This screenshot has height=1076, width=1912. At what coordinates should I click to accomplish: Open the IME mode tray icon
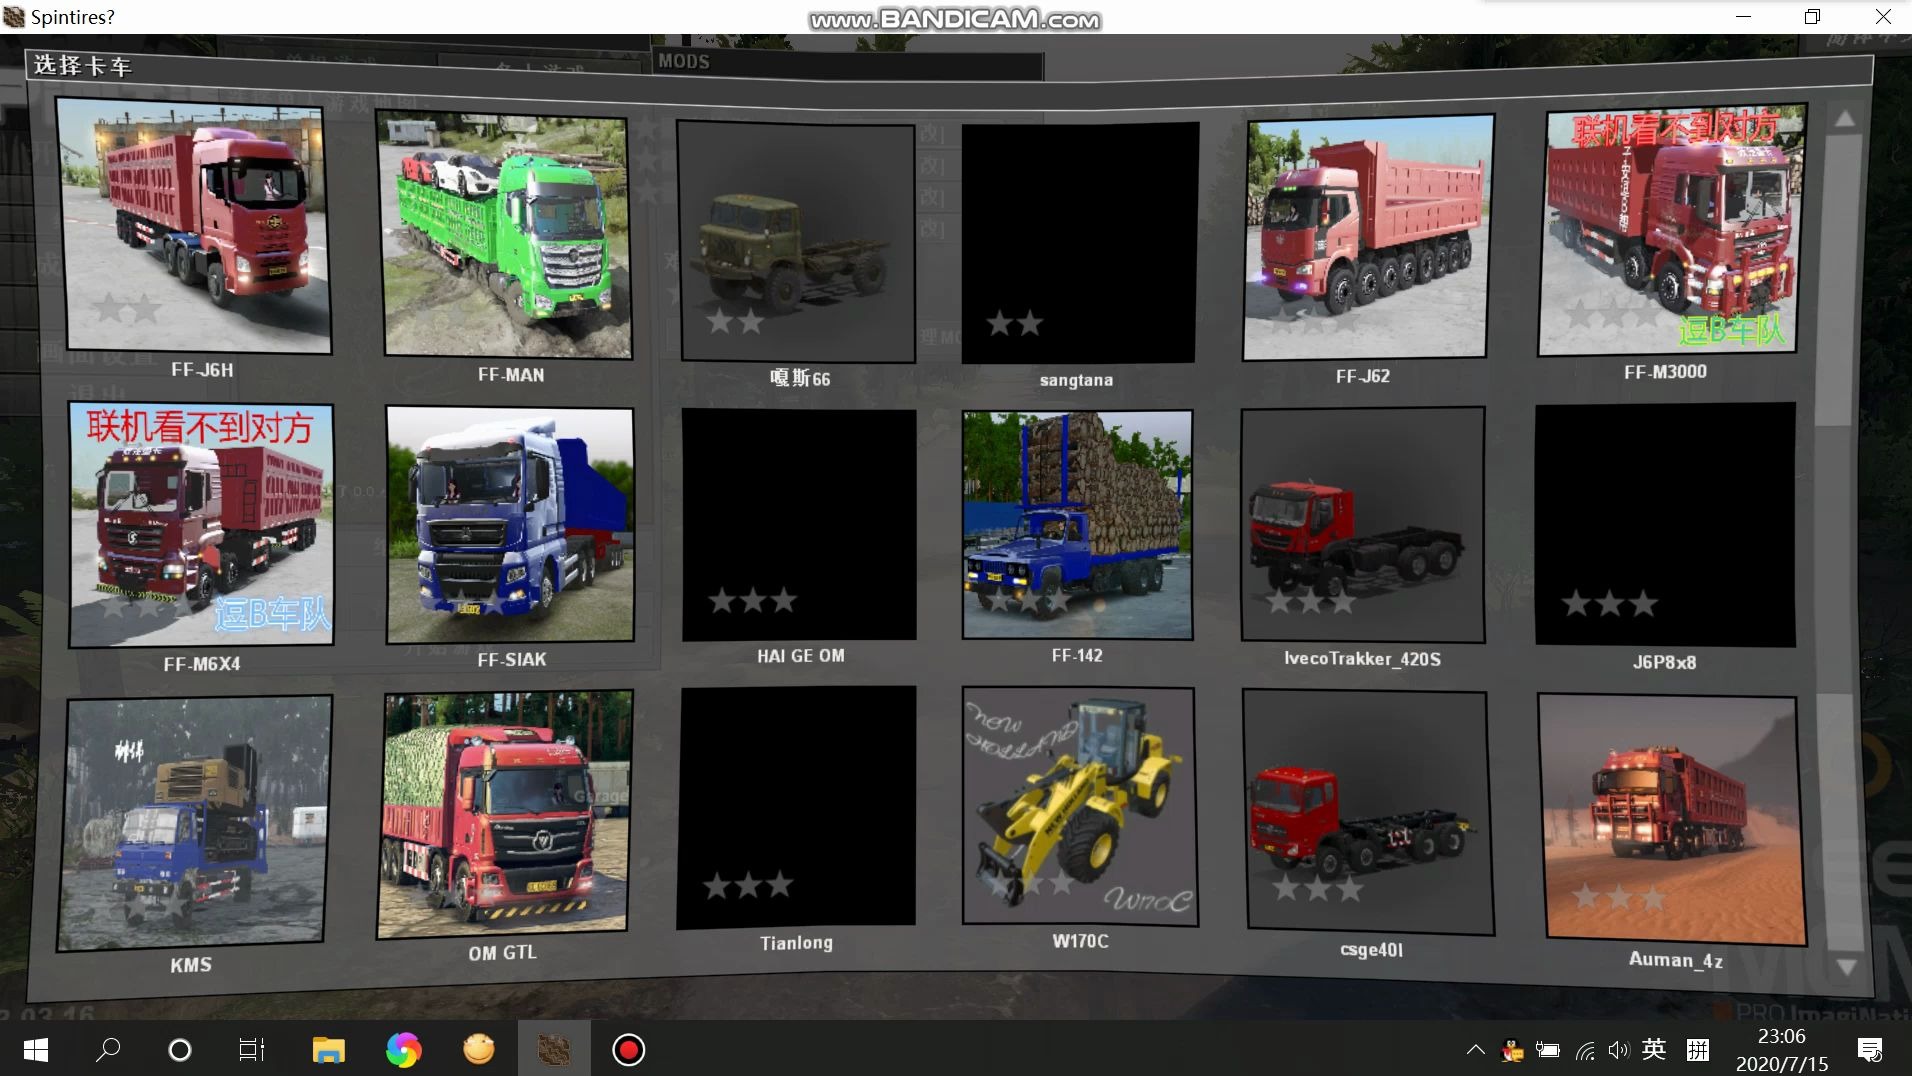[1698, 1050]
